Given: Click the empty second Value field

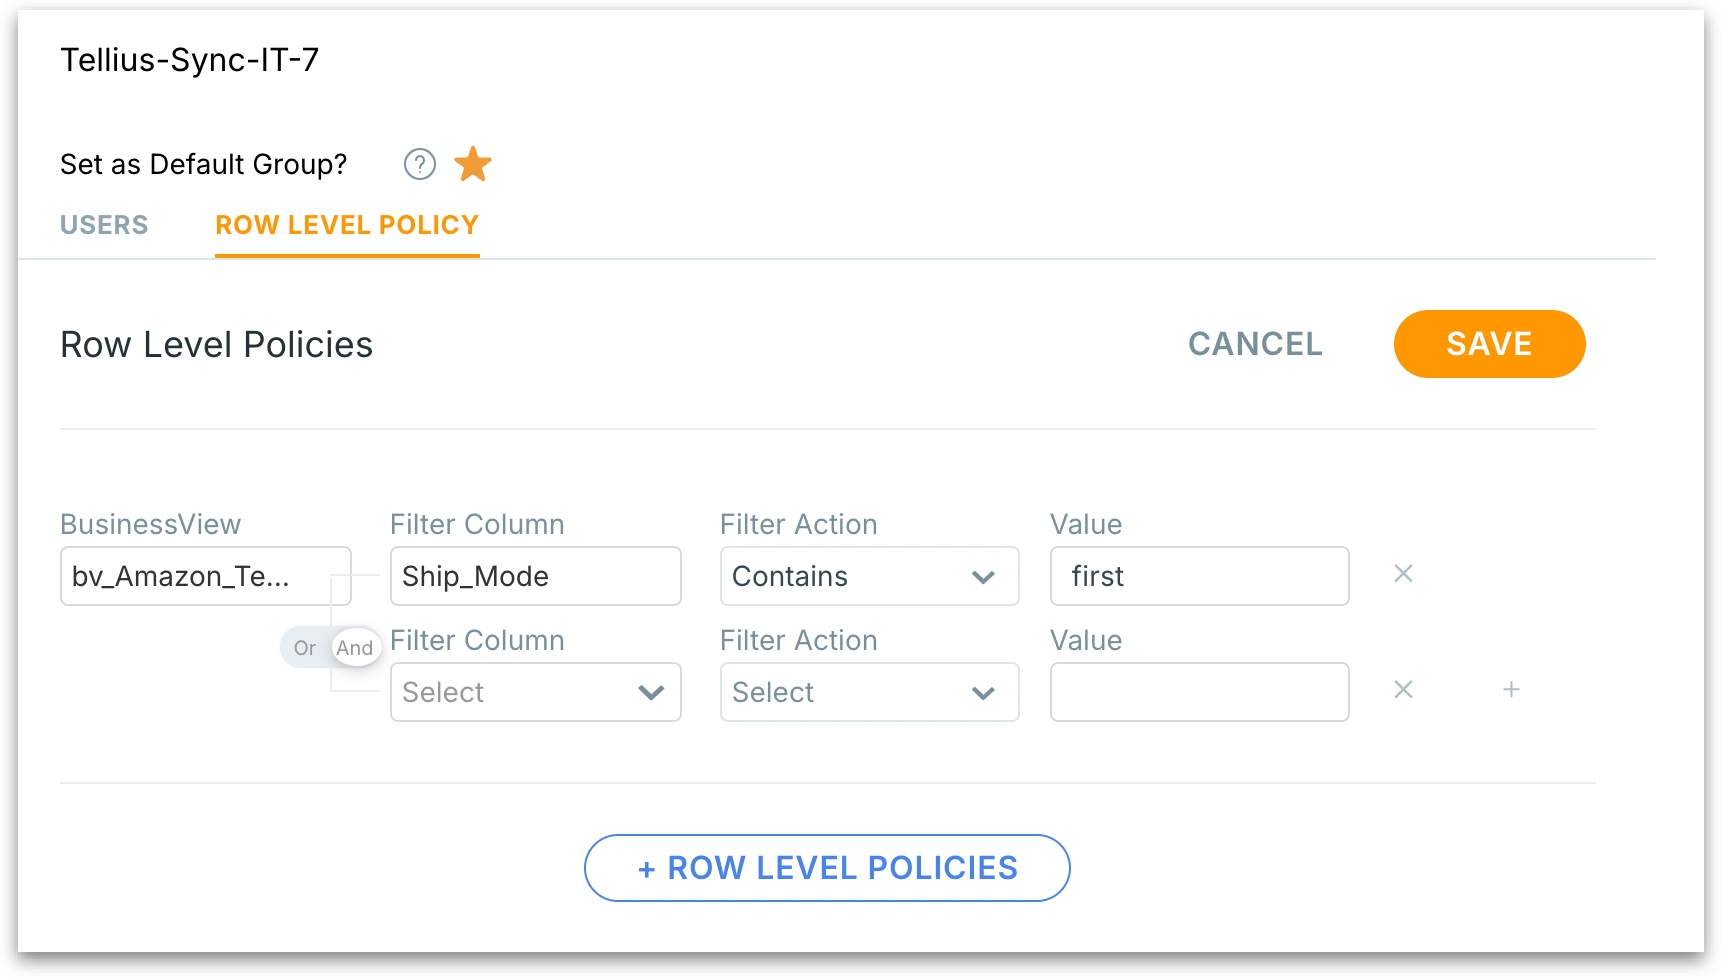Looking at the screenshot, I should (1199, 692).
